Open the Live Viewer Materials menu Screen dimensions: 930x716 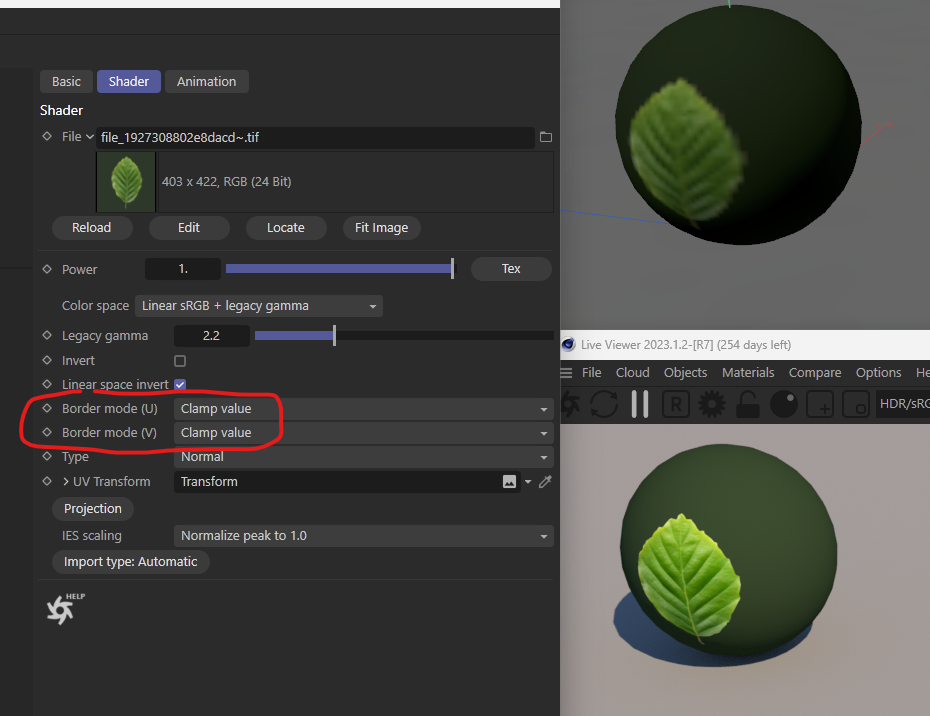(x=748, y=373)
